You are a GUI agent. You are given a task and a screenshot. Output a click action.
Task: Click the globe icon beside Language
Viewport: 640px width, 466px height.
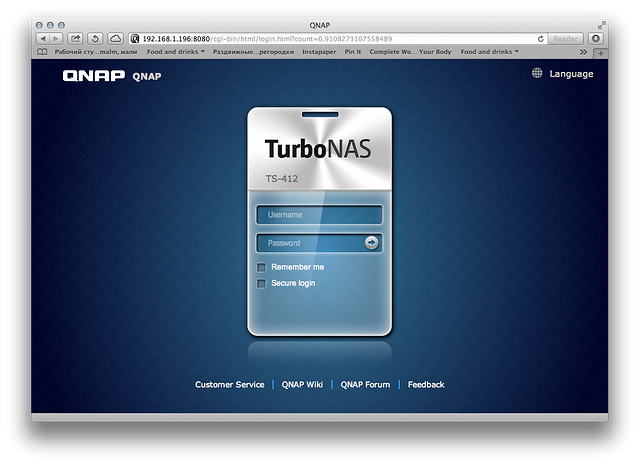click(x=537, y=73)
